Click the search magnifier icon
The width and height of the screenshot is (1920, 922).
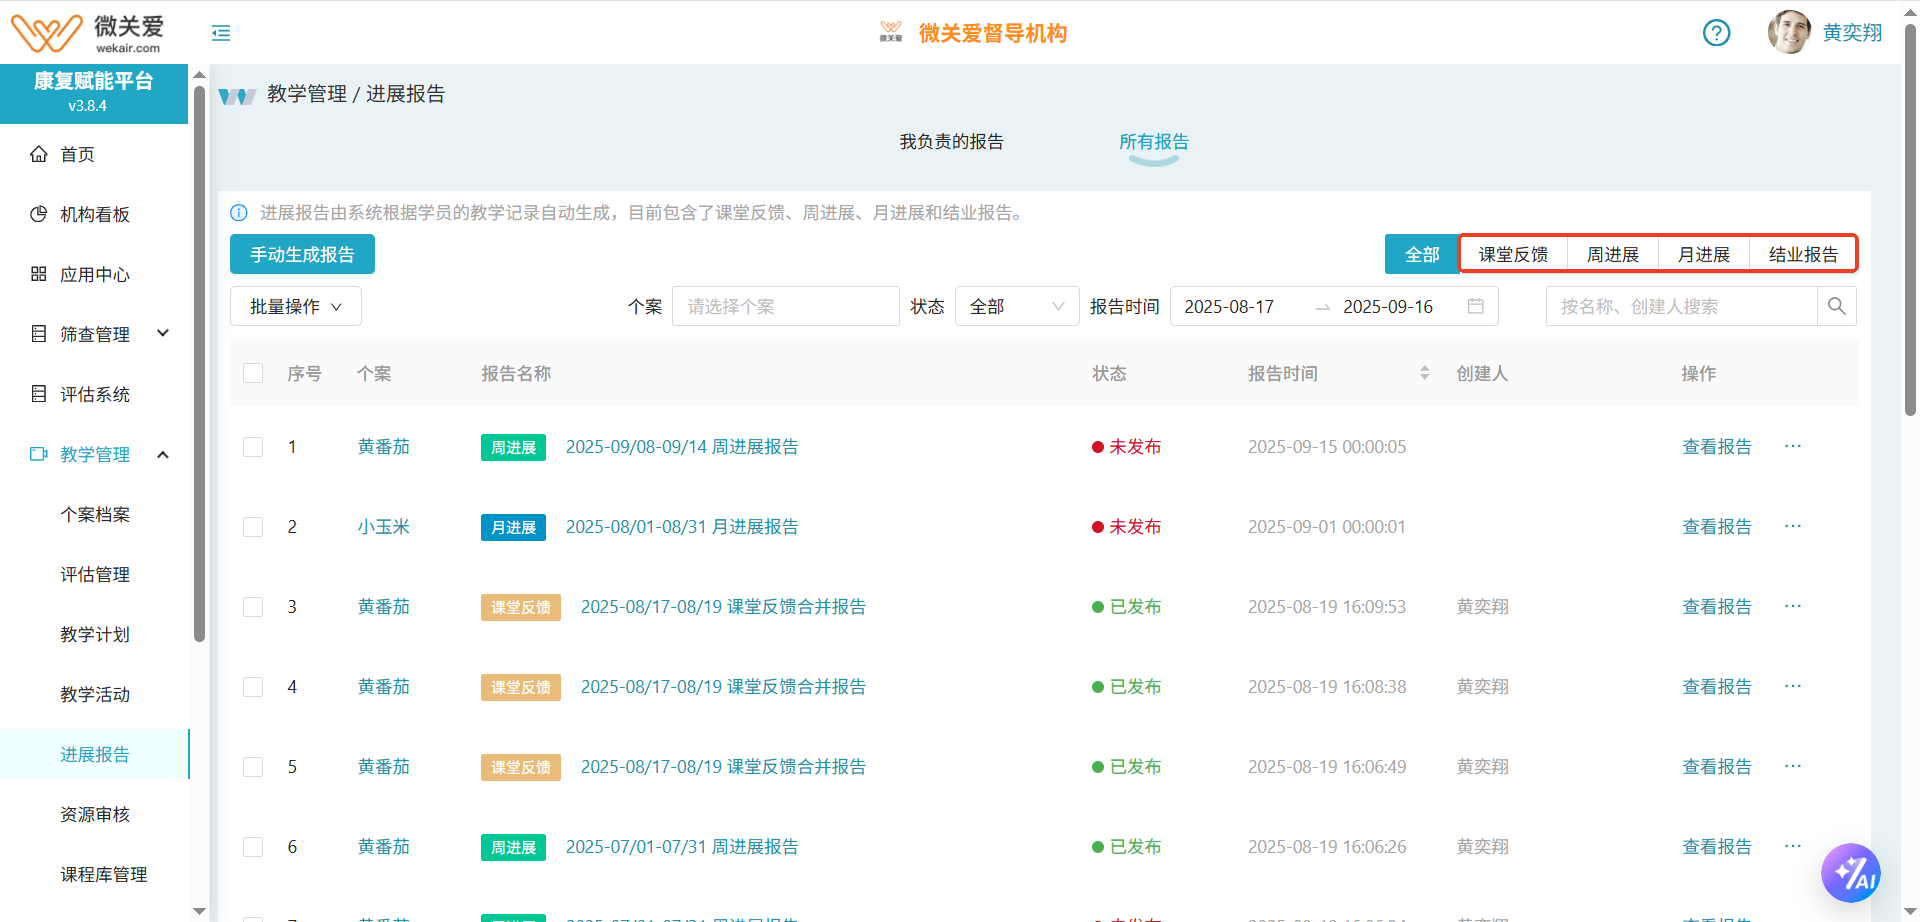coord(1837,306)
